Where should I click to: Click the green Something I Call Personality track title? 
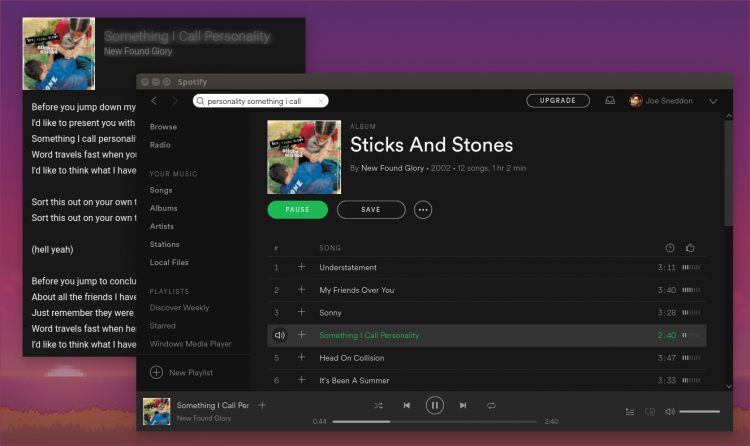pos(369,335)
